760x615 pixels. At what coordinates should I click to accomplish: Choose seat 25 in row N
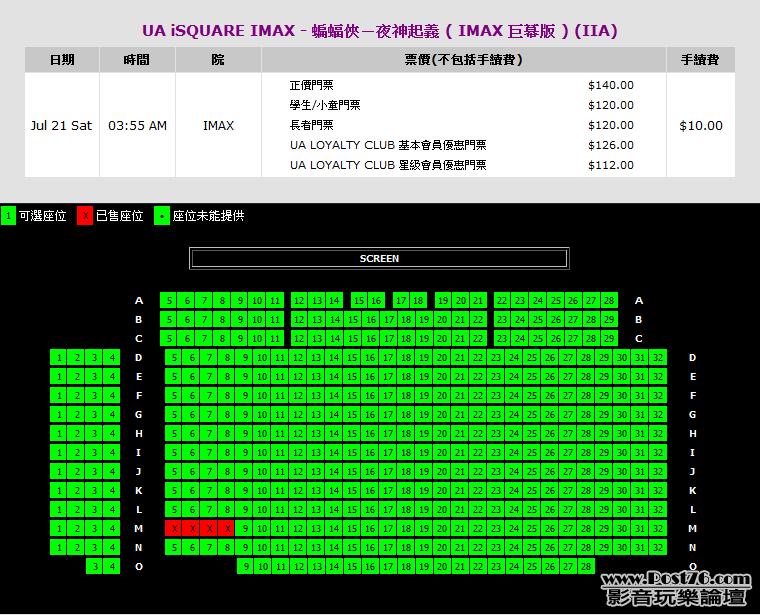tap(532, 547)
